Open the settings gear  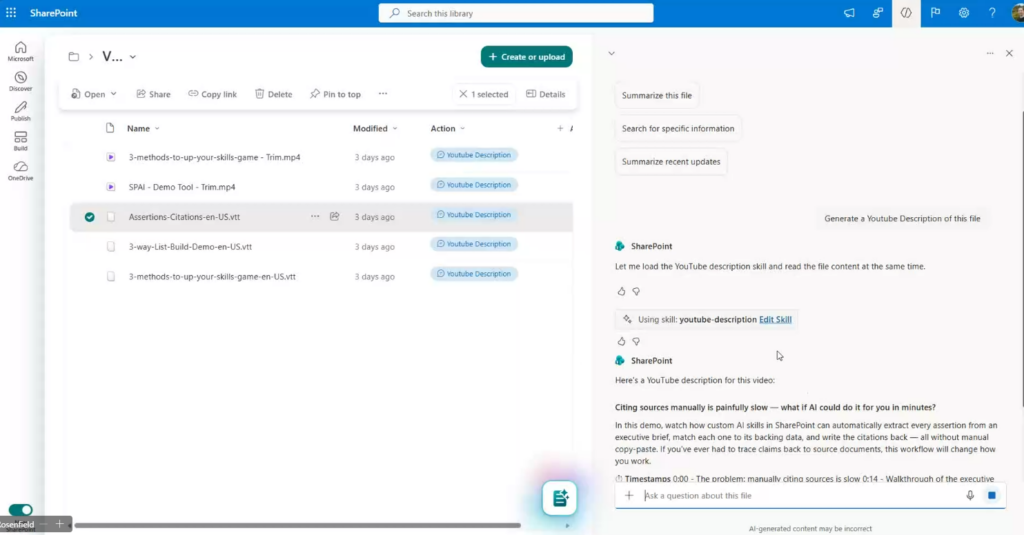point(964,13)
